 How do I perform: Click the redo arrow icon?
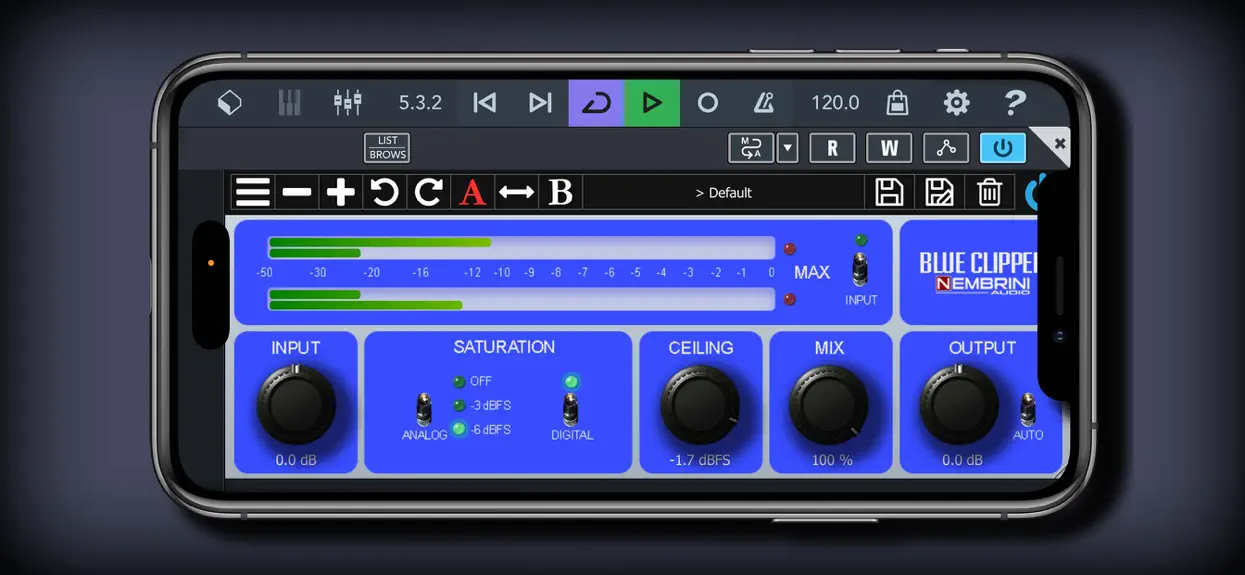click(429, 192)
